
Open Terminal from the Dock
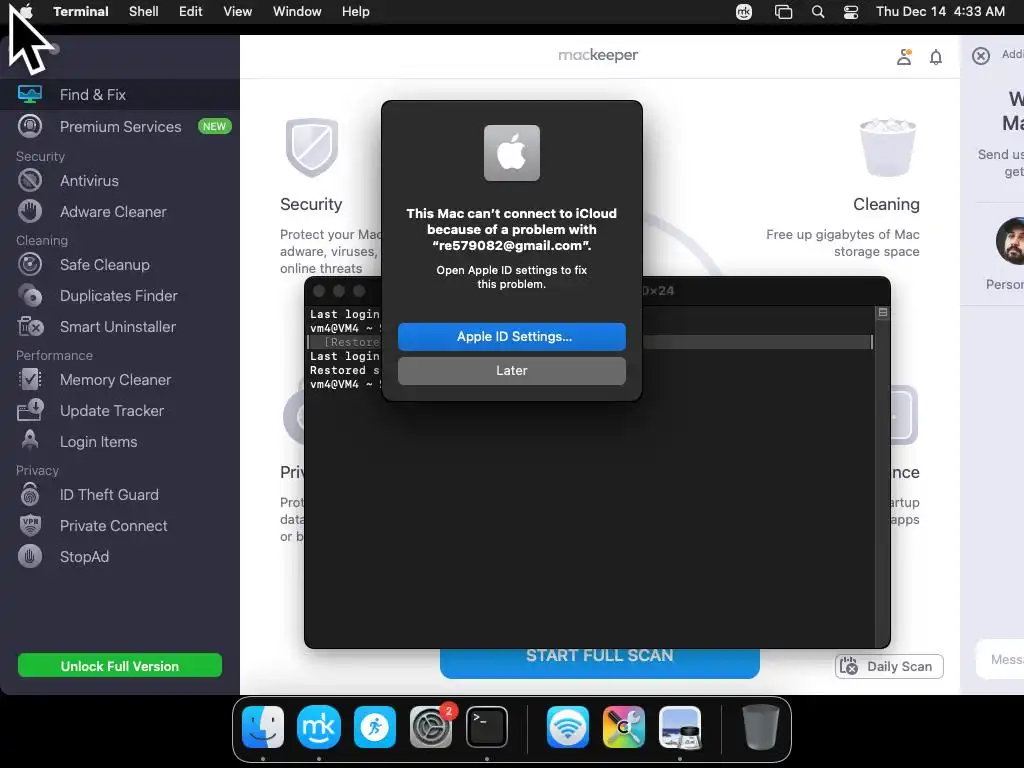click(487, 727)
